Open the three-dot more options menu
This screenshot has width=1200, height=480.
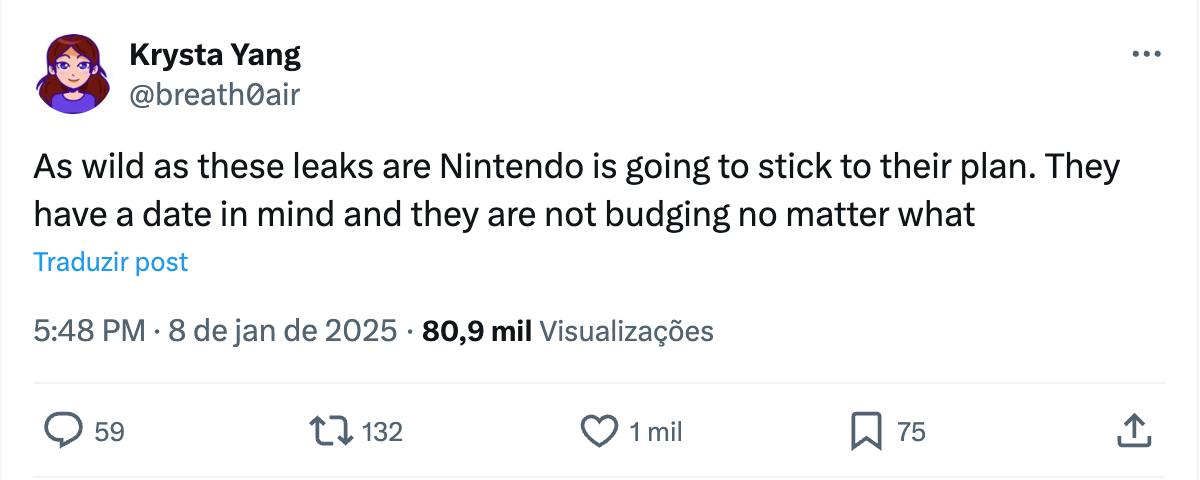click(x=1148, y=55)
